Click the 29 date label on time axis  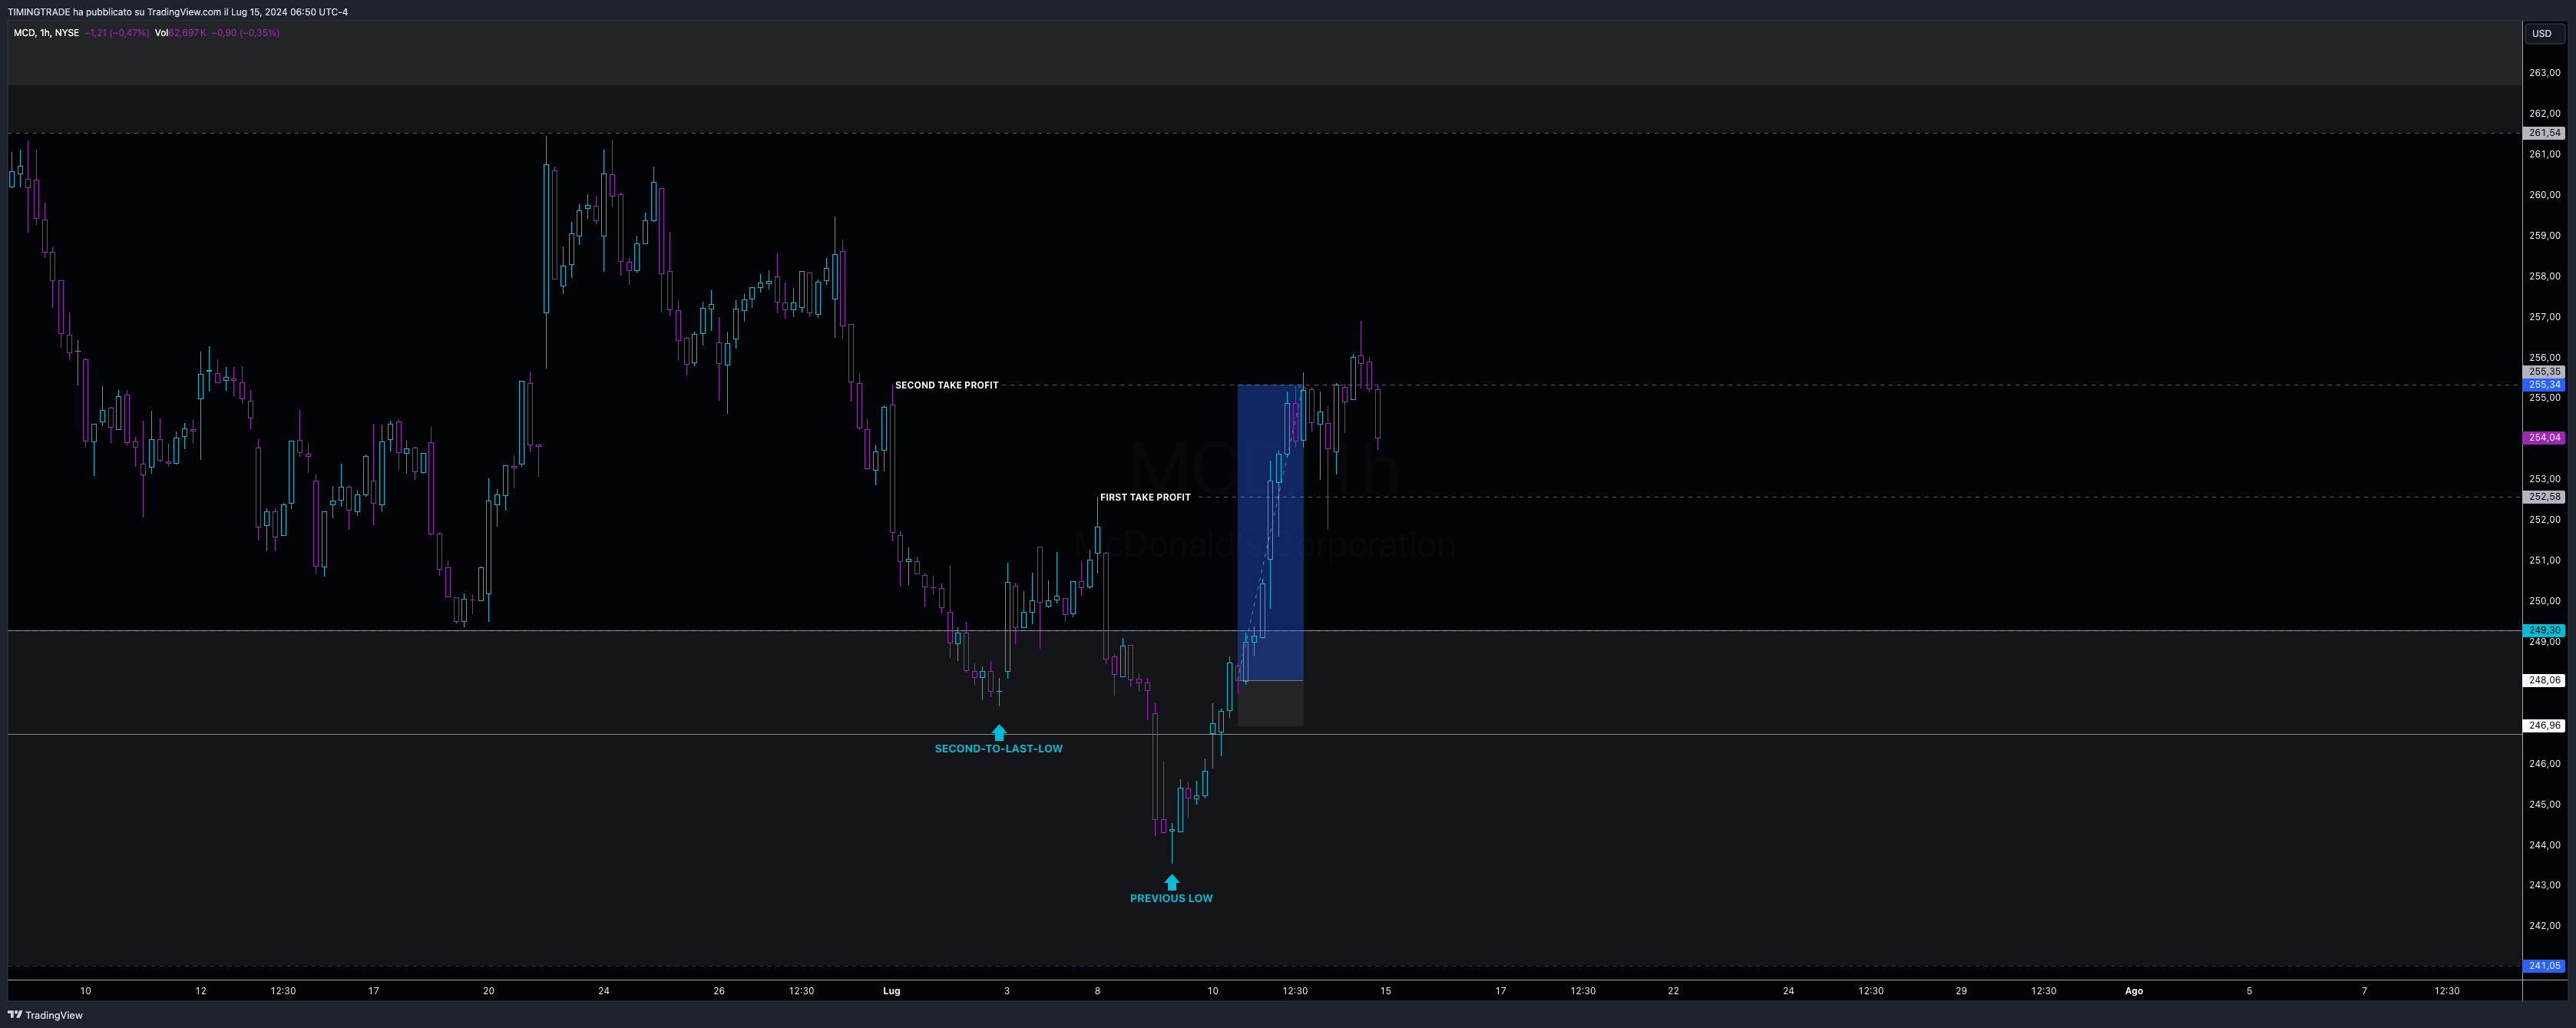pyautogui.click(x=1961, y=991)
